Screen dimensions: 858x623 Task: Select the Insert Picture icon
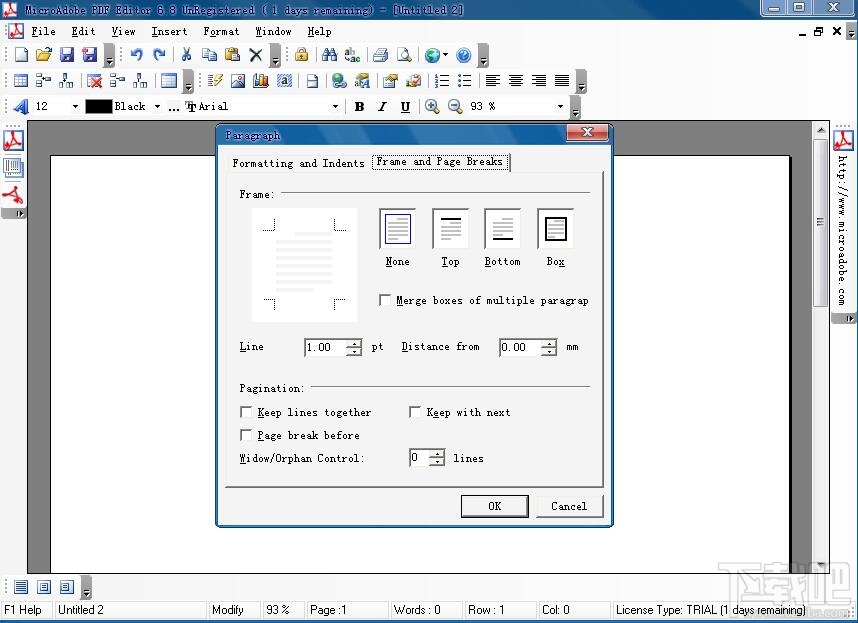pos(236,81)
